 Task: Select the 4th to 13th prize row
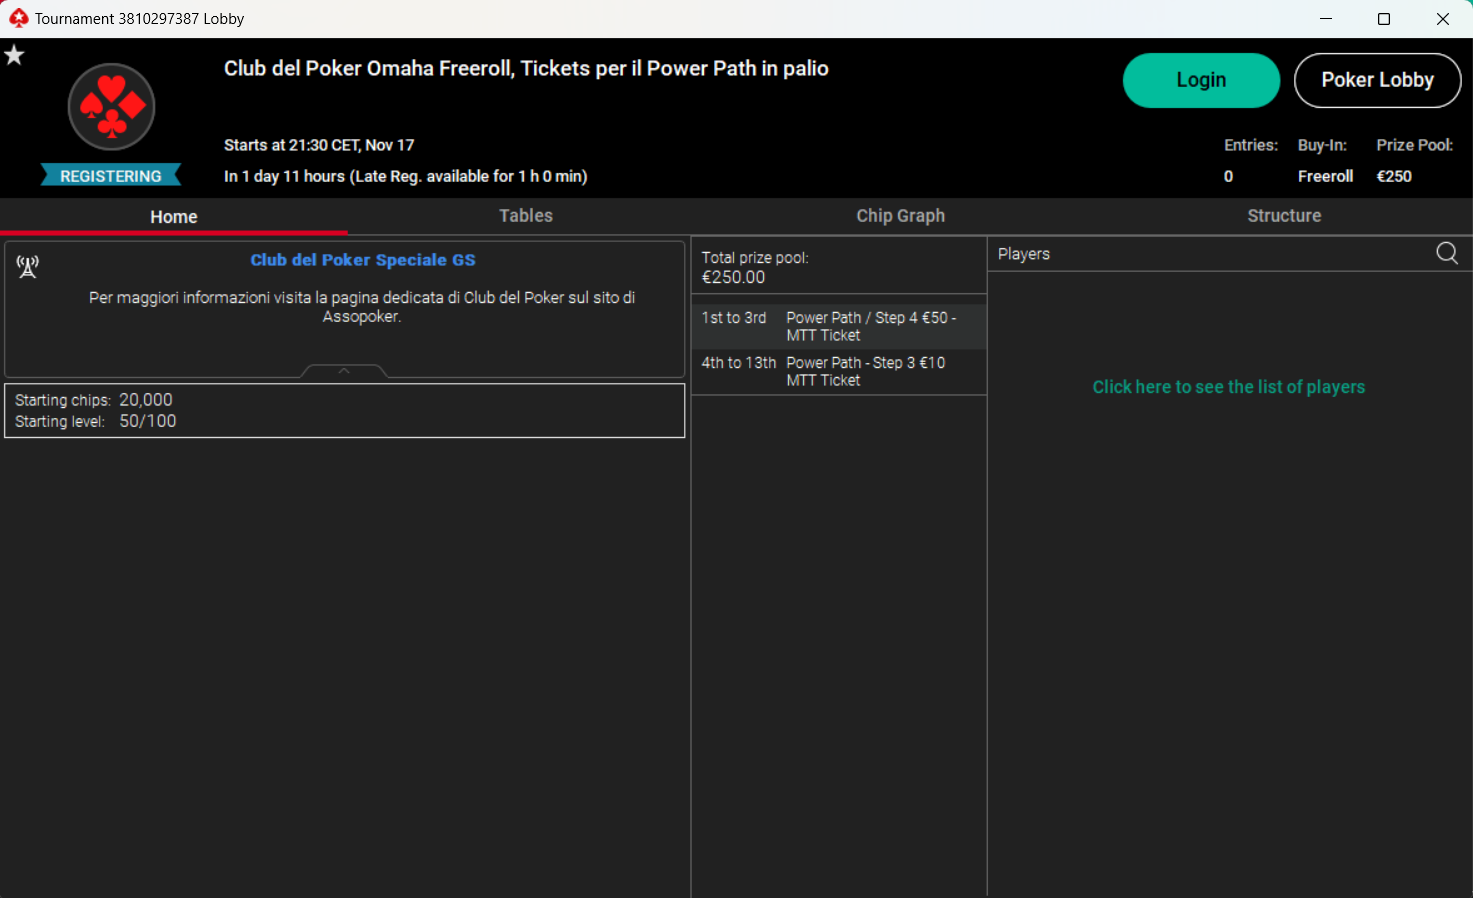coord(839,371)
